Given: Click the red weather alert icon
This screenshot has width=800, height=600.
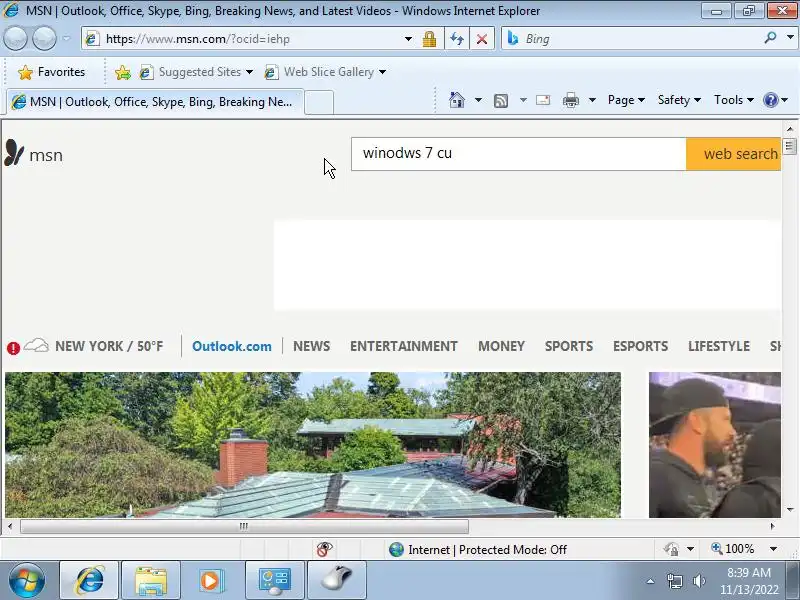Looking at the screenshot, I should coord(13,348).
